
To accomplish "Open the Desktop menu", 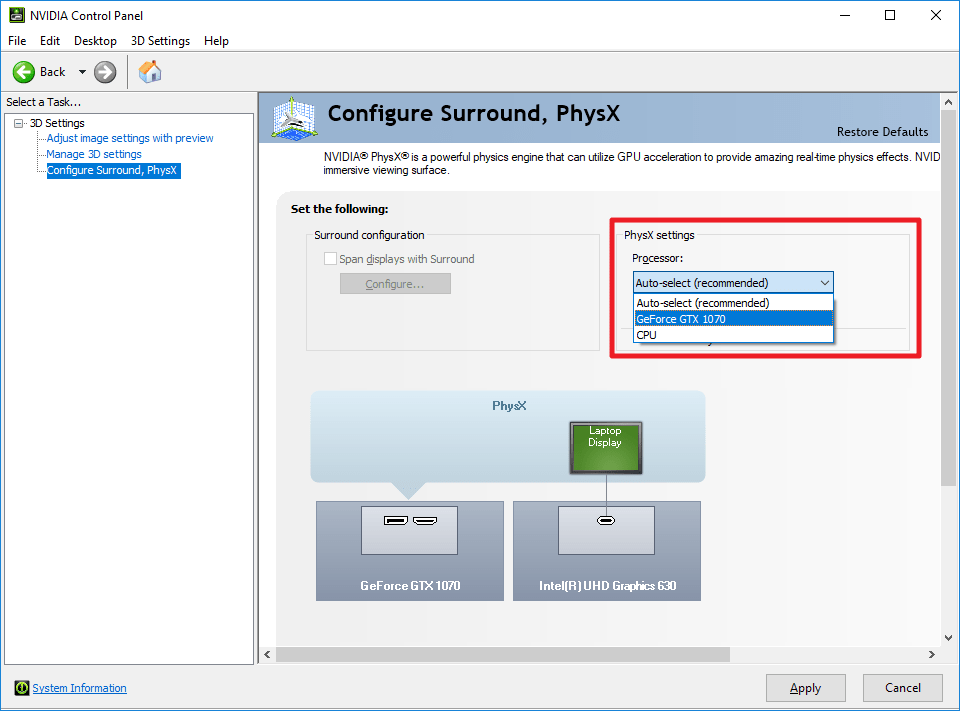I will coord(95,41).
